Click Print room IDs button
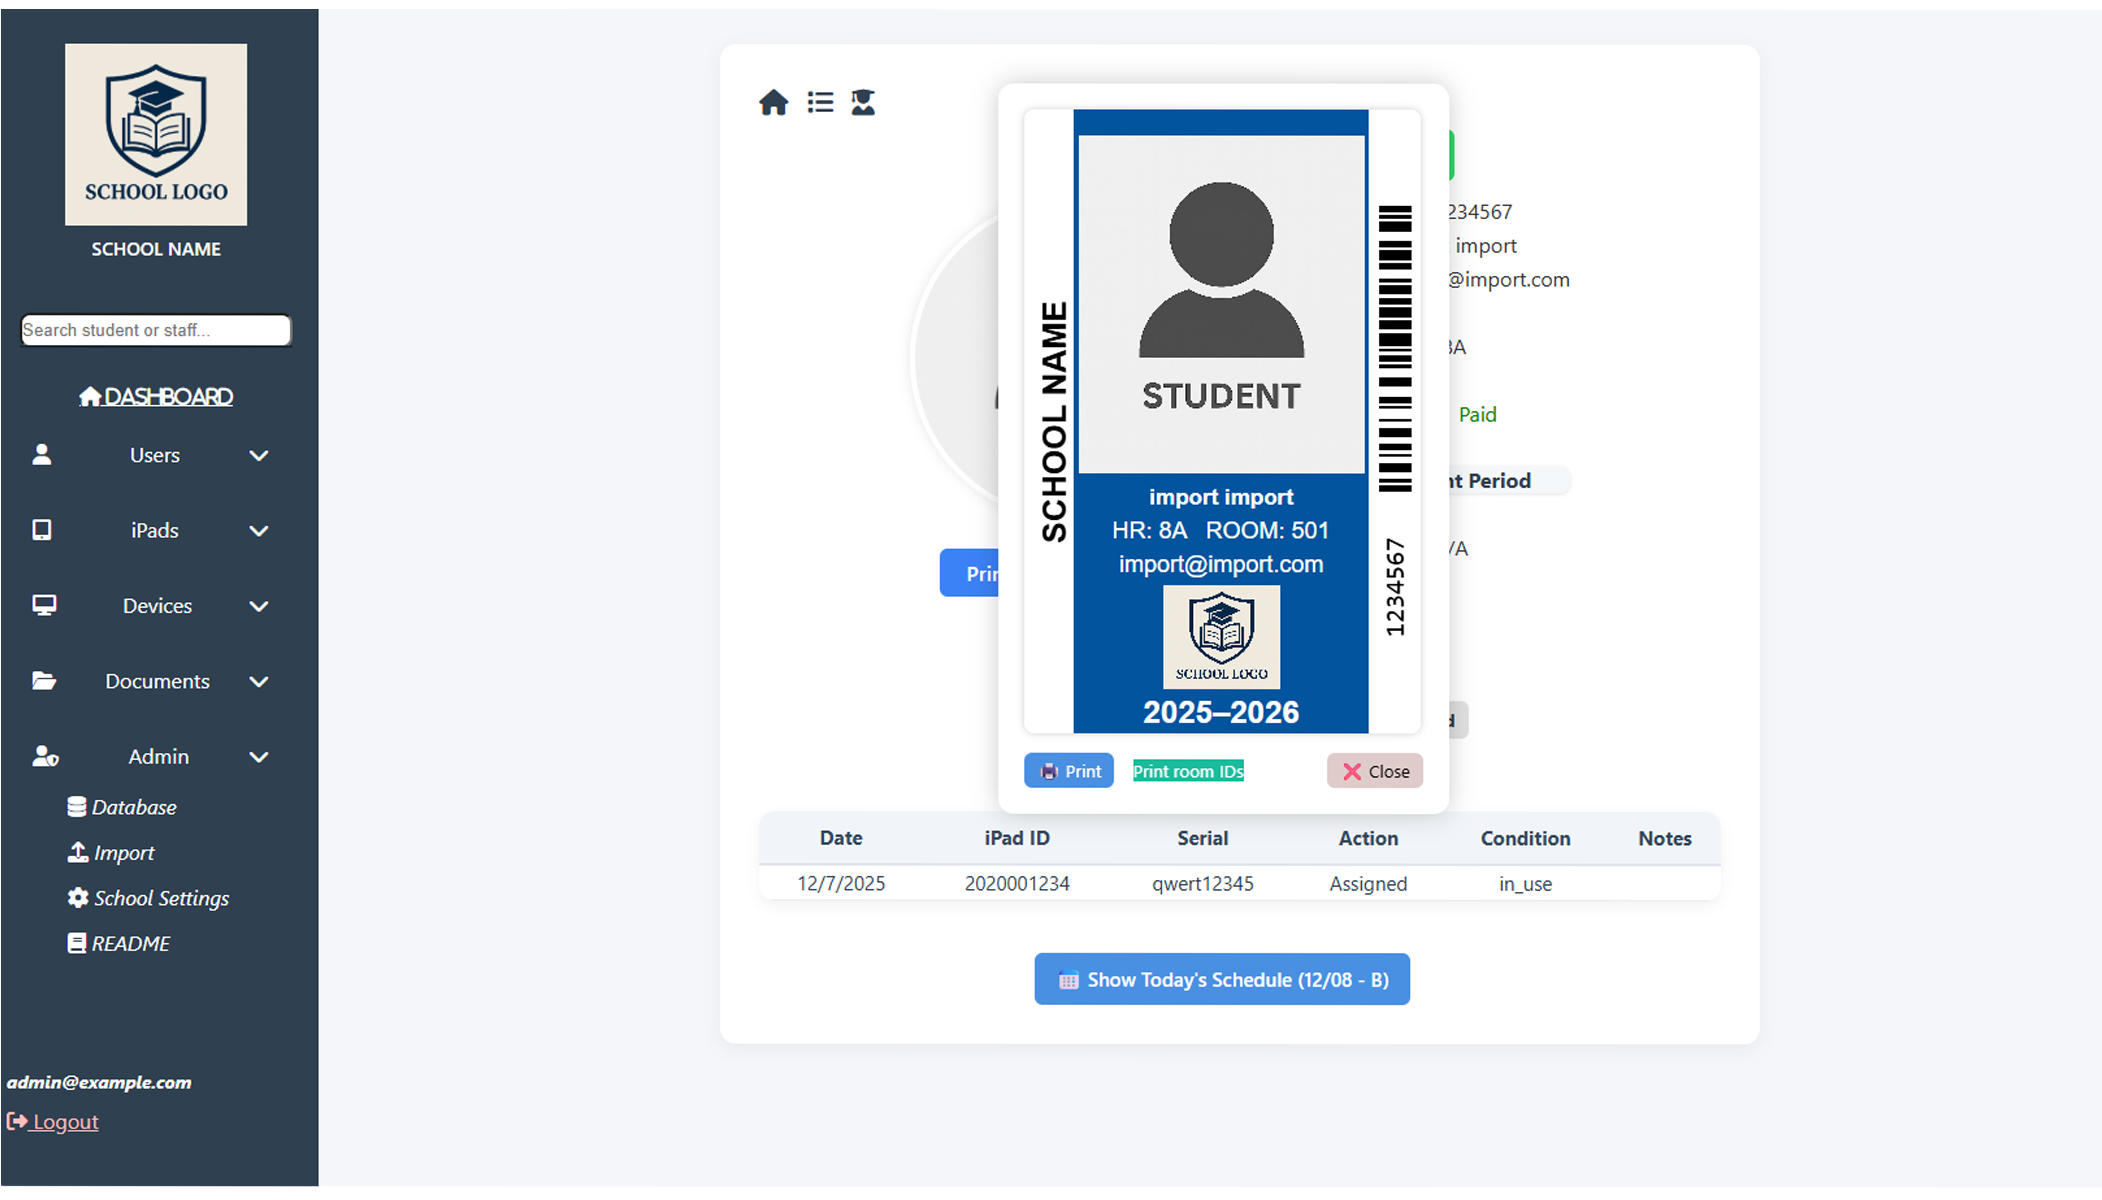Viewport: 2102px width, 1200px height. (x=1187, y=771)
